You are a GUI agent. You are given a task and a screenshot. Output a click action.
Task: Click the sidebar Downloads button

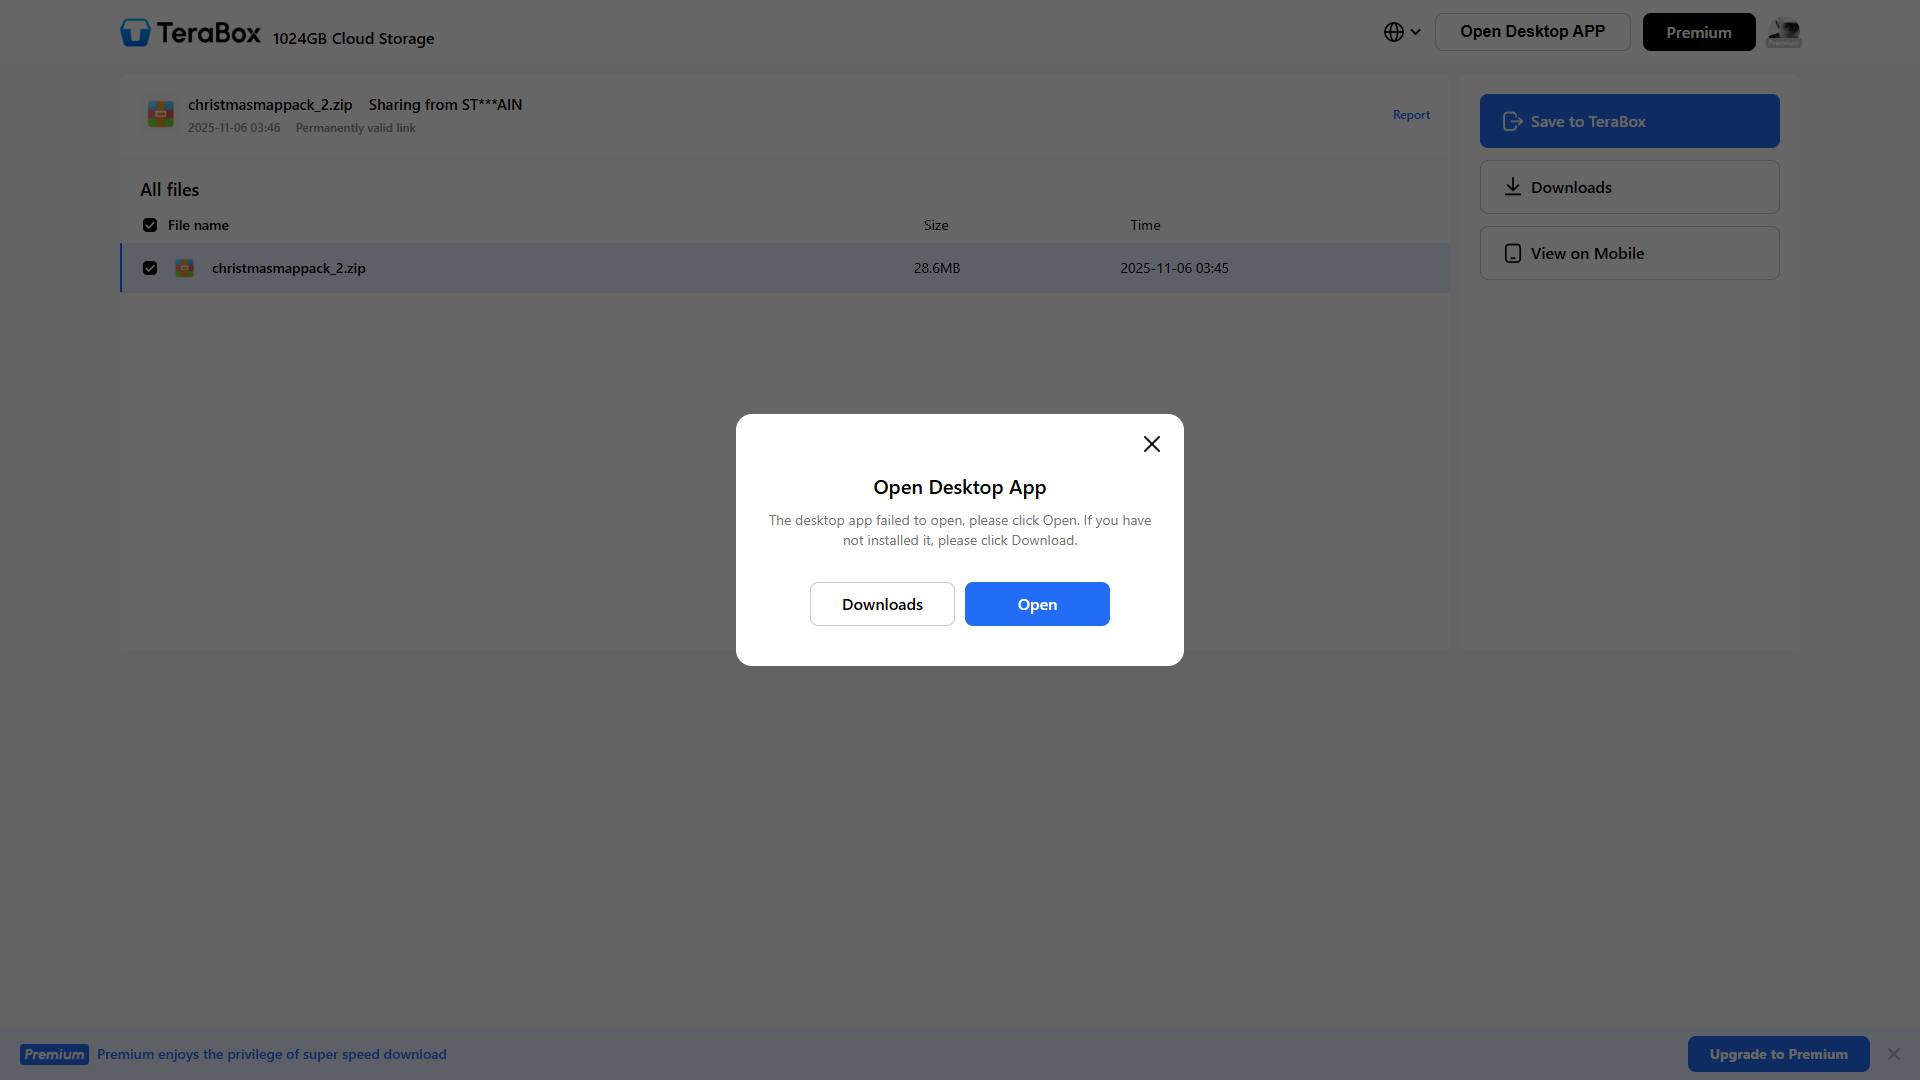click(1628, 187)
